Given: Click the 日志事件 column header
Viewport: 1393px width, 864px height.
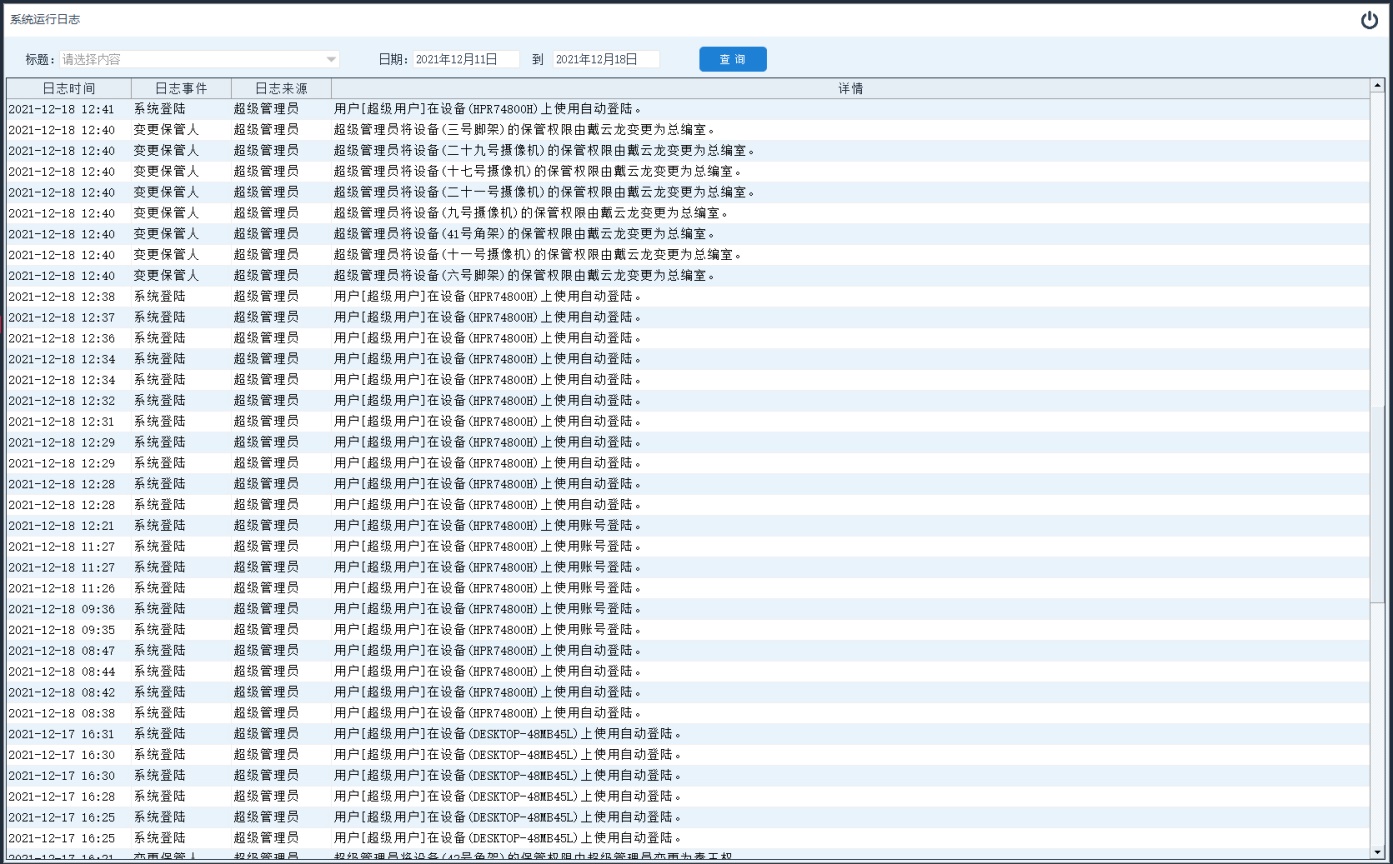Looking at the screenshot, I should pos(181,89).
